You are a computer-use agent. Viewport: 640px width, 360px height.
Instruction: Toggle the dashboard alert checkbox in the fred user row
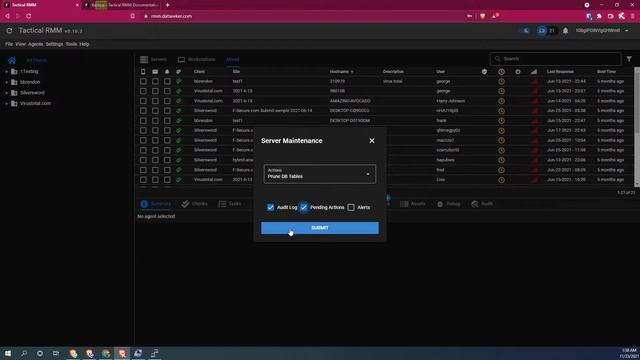click(167, 170)
